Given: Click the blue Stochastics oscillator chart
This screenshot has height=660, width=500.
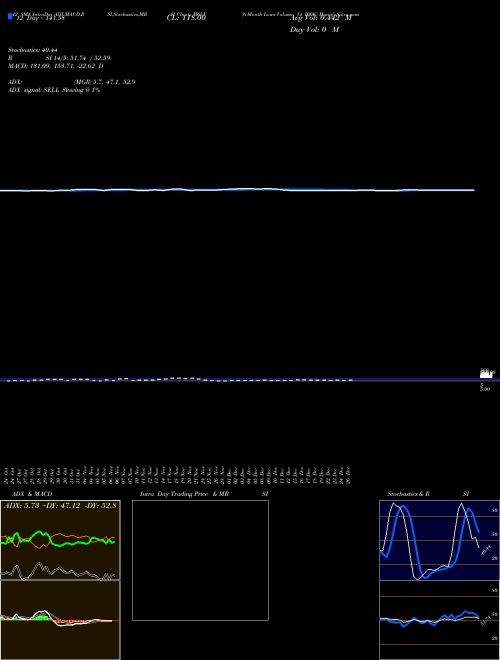Looking at the screenshot, I should (x=439, y=540).
